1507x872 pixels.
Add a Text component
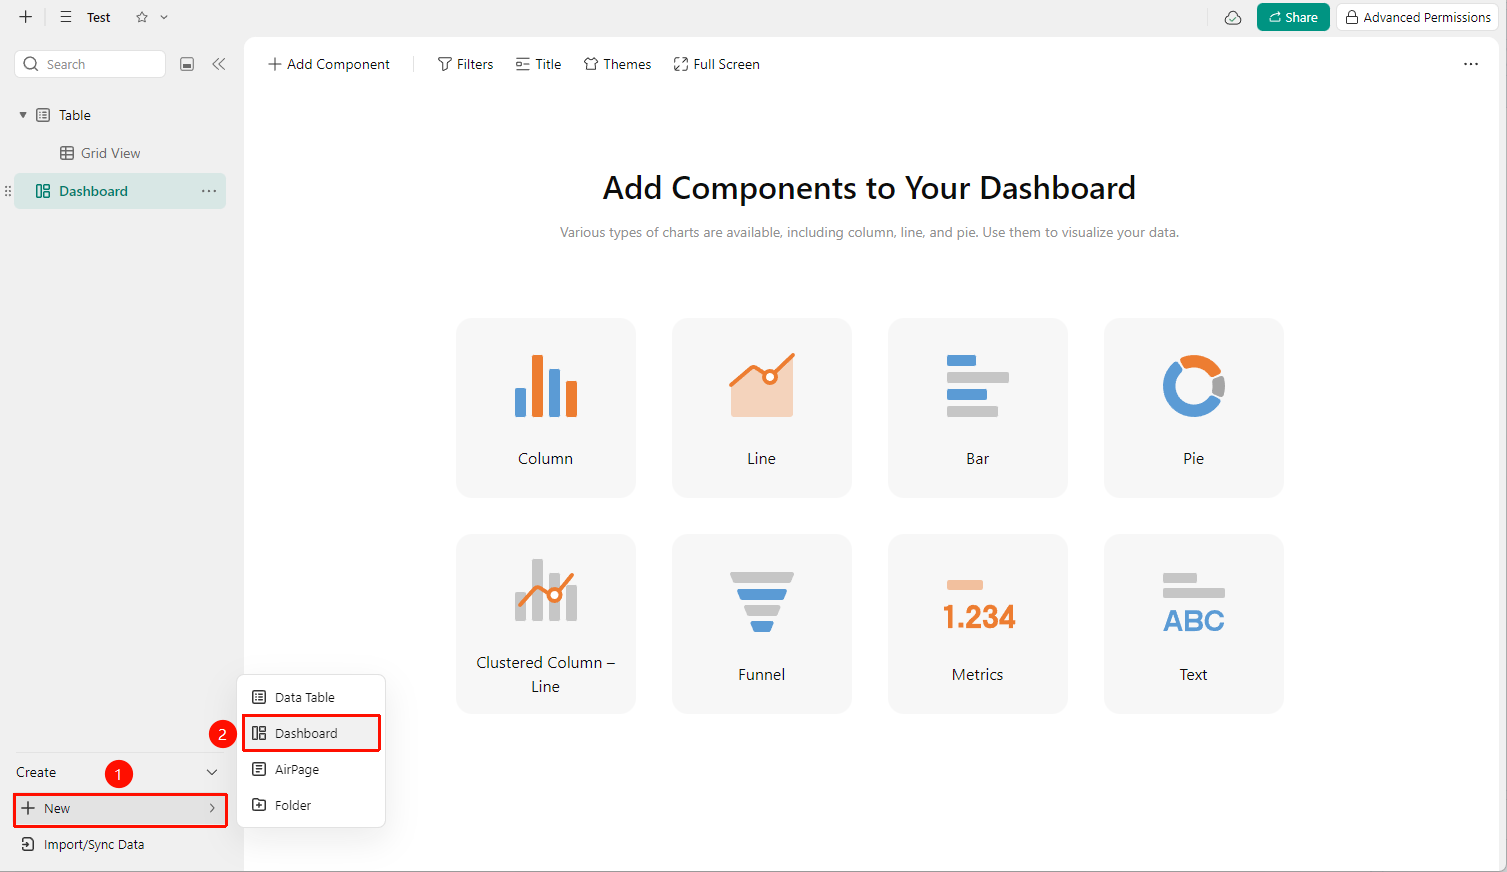[1194, 624]
